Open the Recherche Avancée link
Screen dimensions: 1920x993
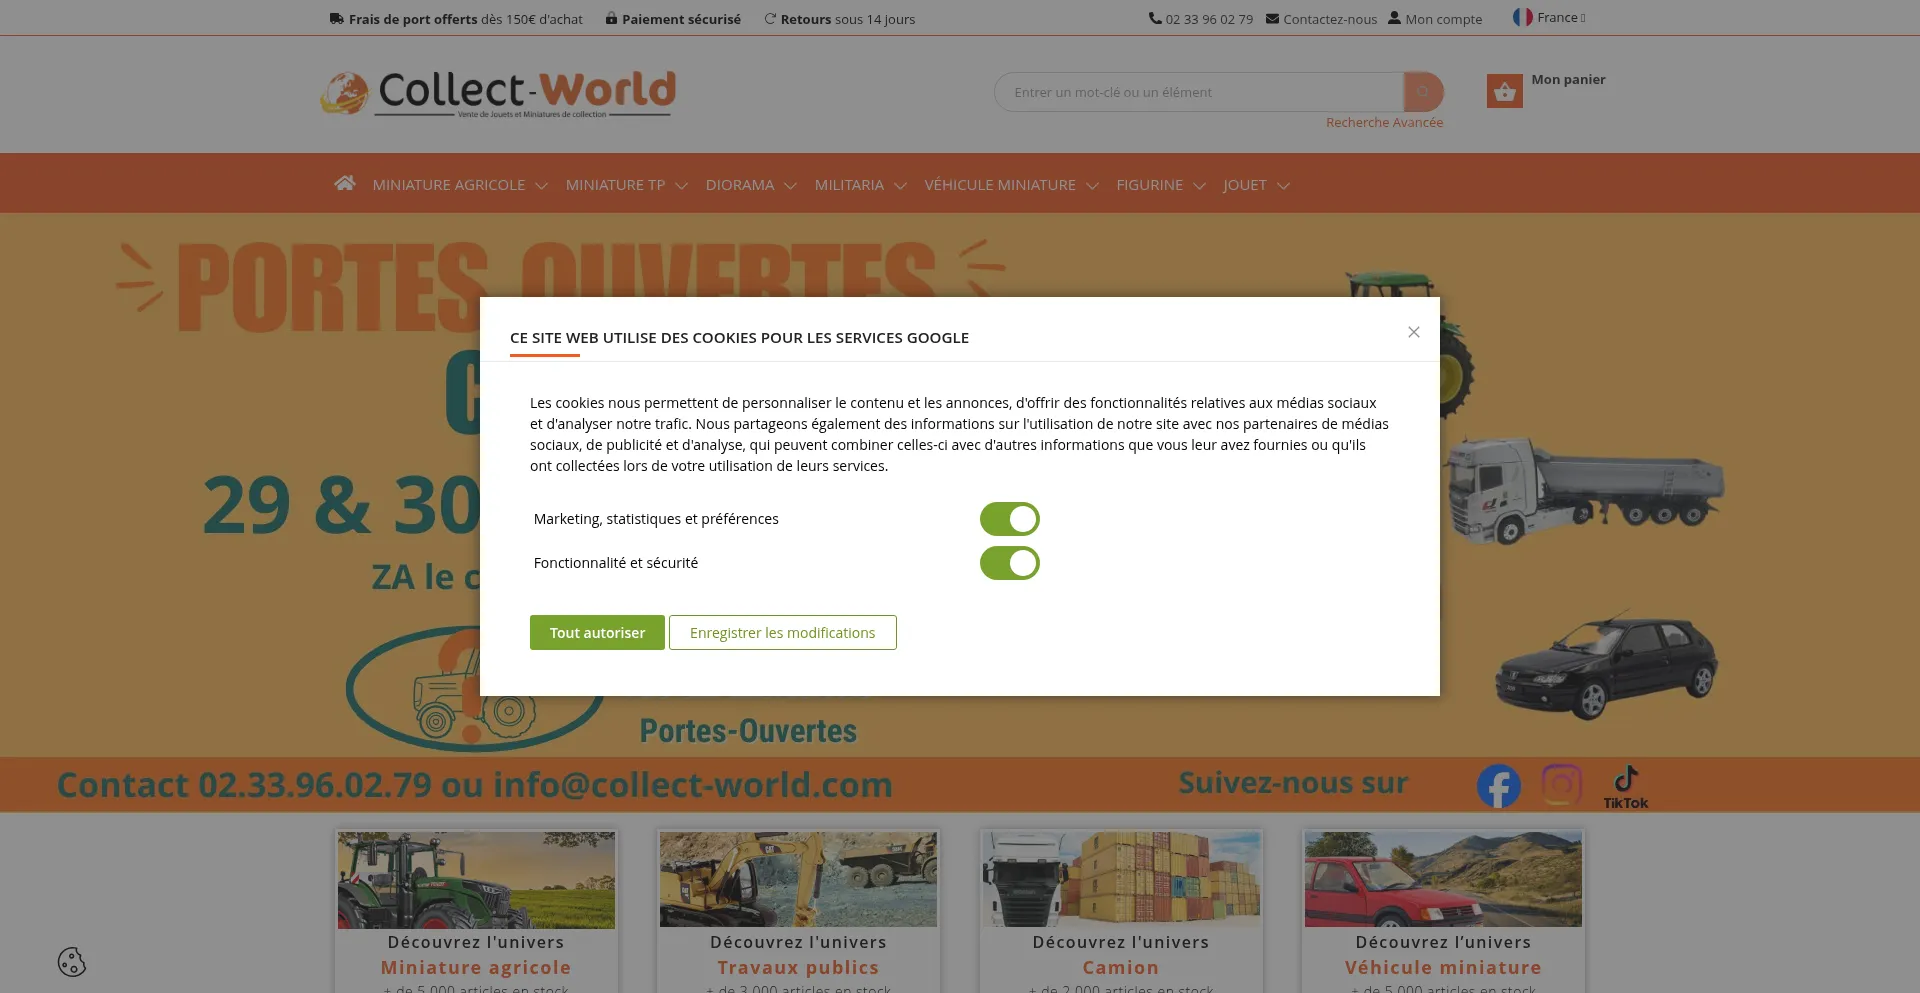click(1384, 123)
